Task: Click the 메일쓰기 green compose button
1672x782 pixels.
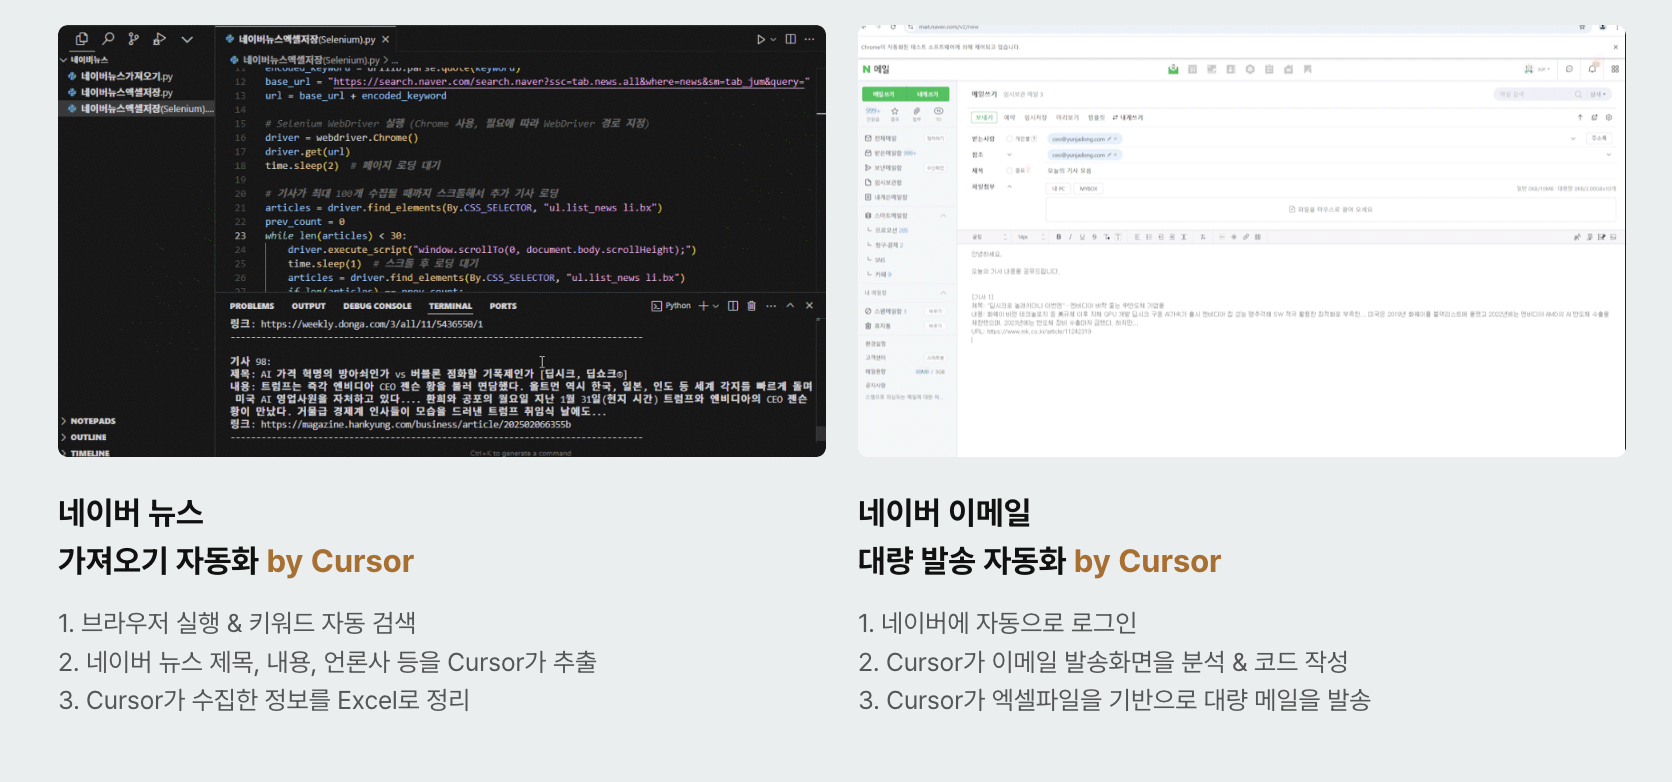Action: (x=884, y=94)
